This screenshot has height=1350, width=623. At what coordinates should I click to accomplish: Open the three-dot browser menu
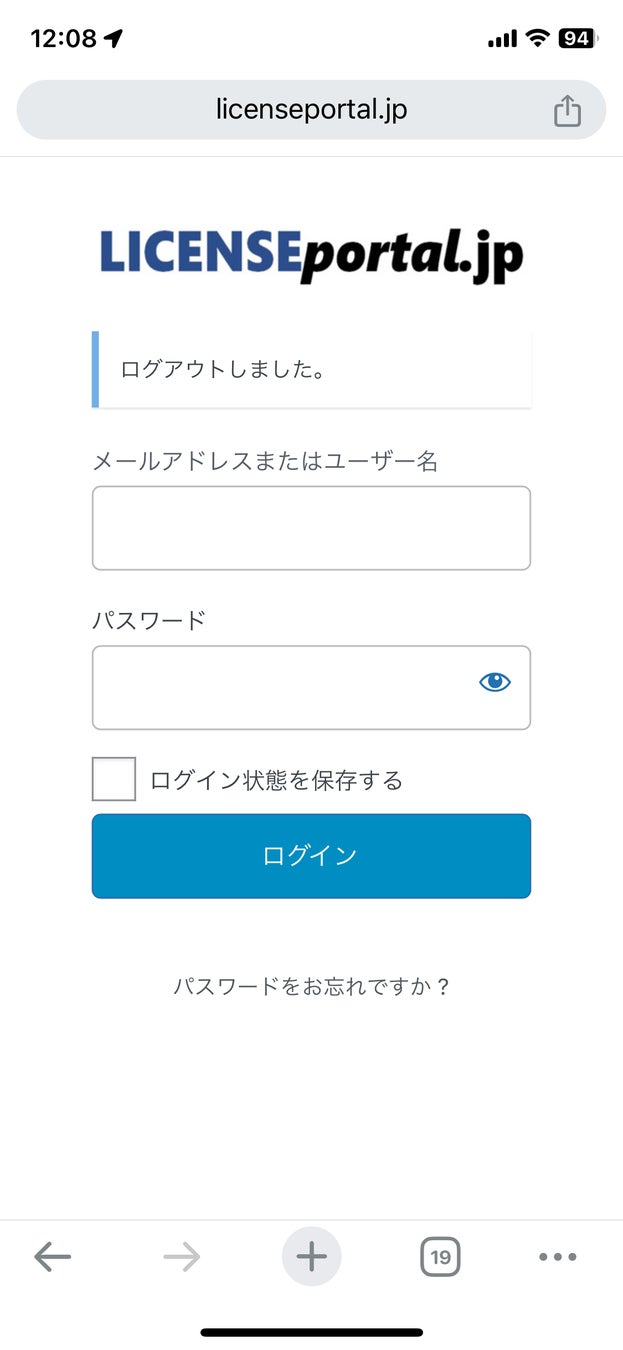pos(558,1257)
